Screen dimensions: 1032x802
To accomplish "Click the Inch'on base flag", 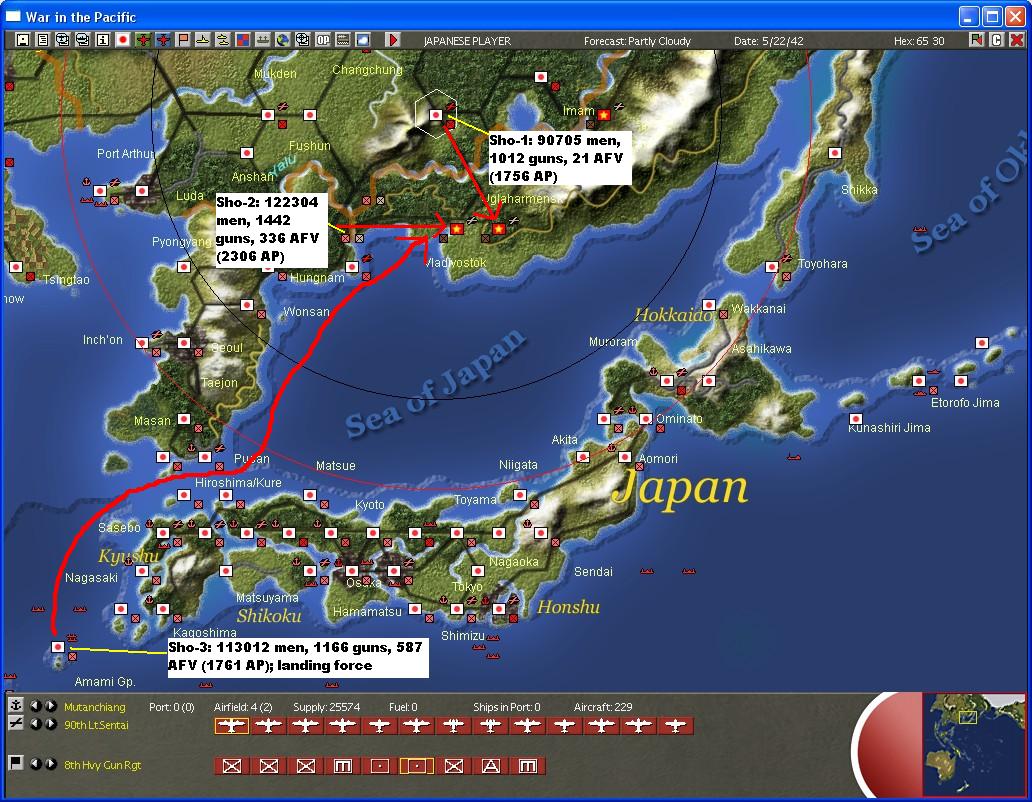I will coord(142,343).
